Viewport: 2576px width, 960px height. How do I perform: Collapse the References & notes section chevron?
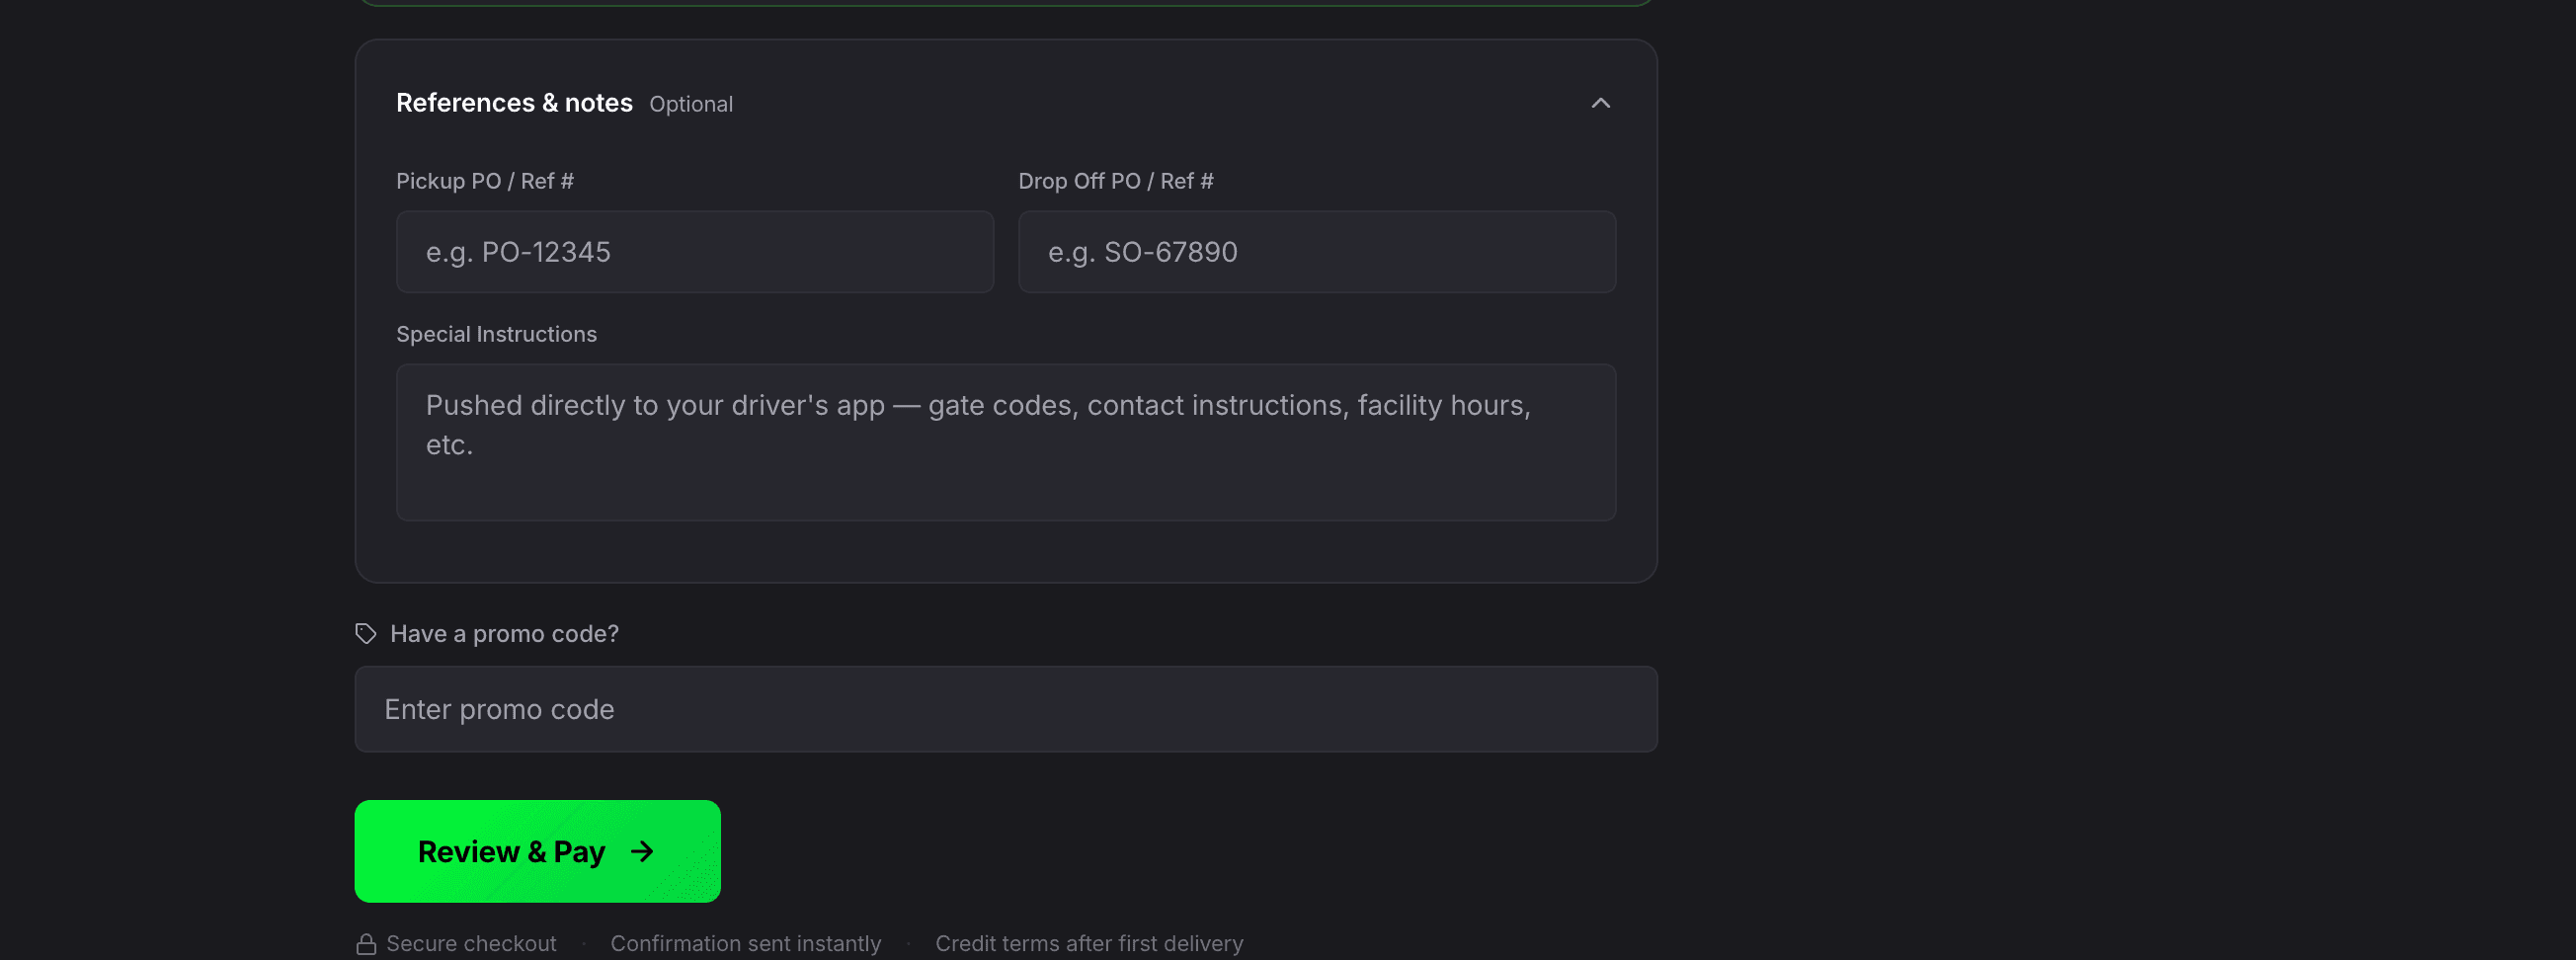click(1600, 103)
